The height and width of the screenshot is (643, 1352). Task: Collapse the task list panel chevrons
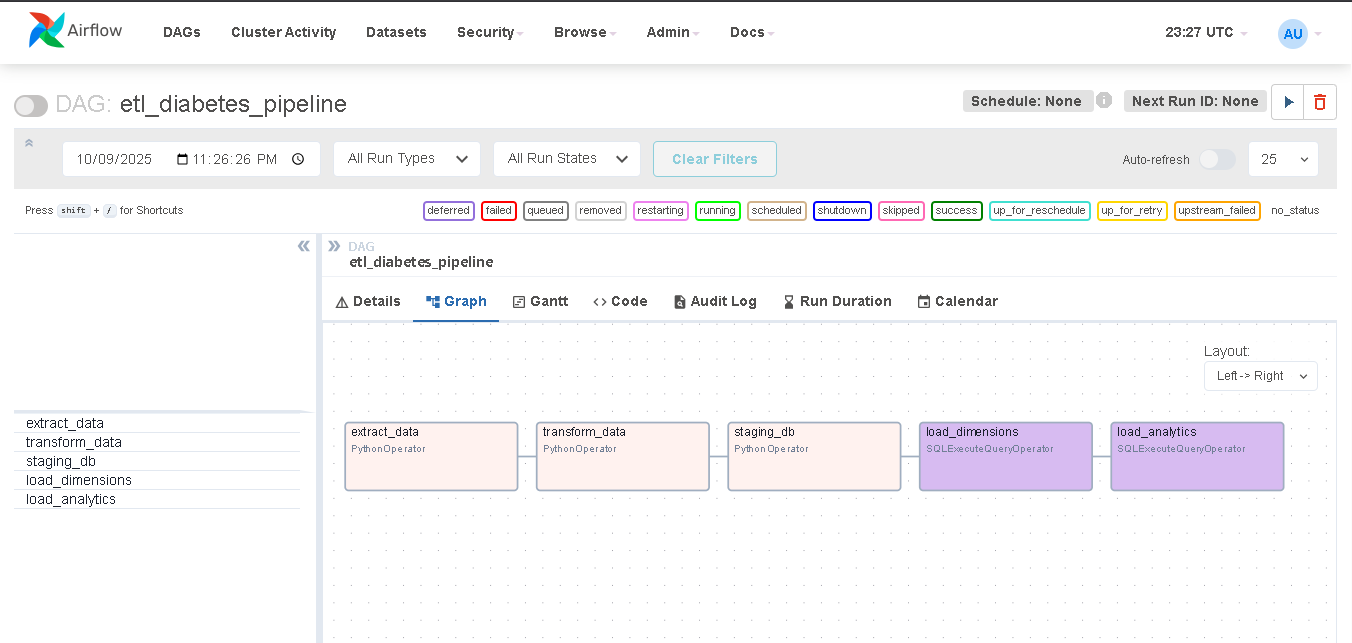(x=304, y=246)
